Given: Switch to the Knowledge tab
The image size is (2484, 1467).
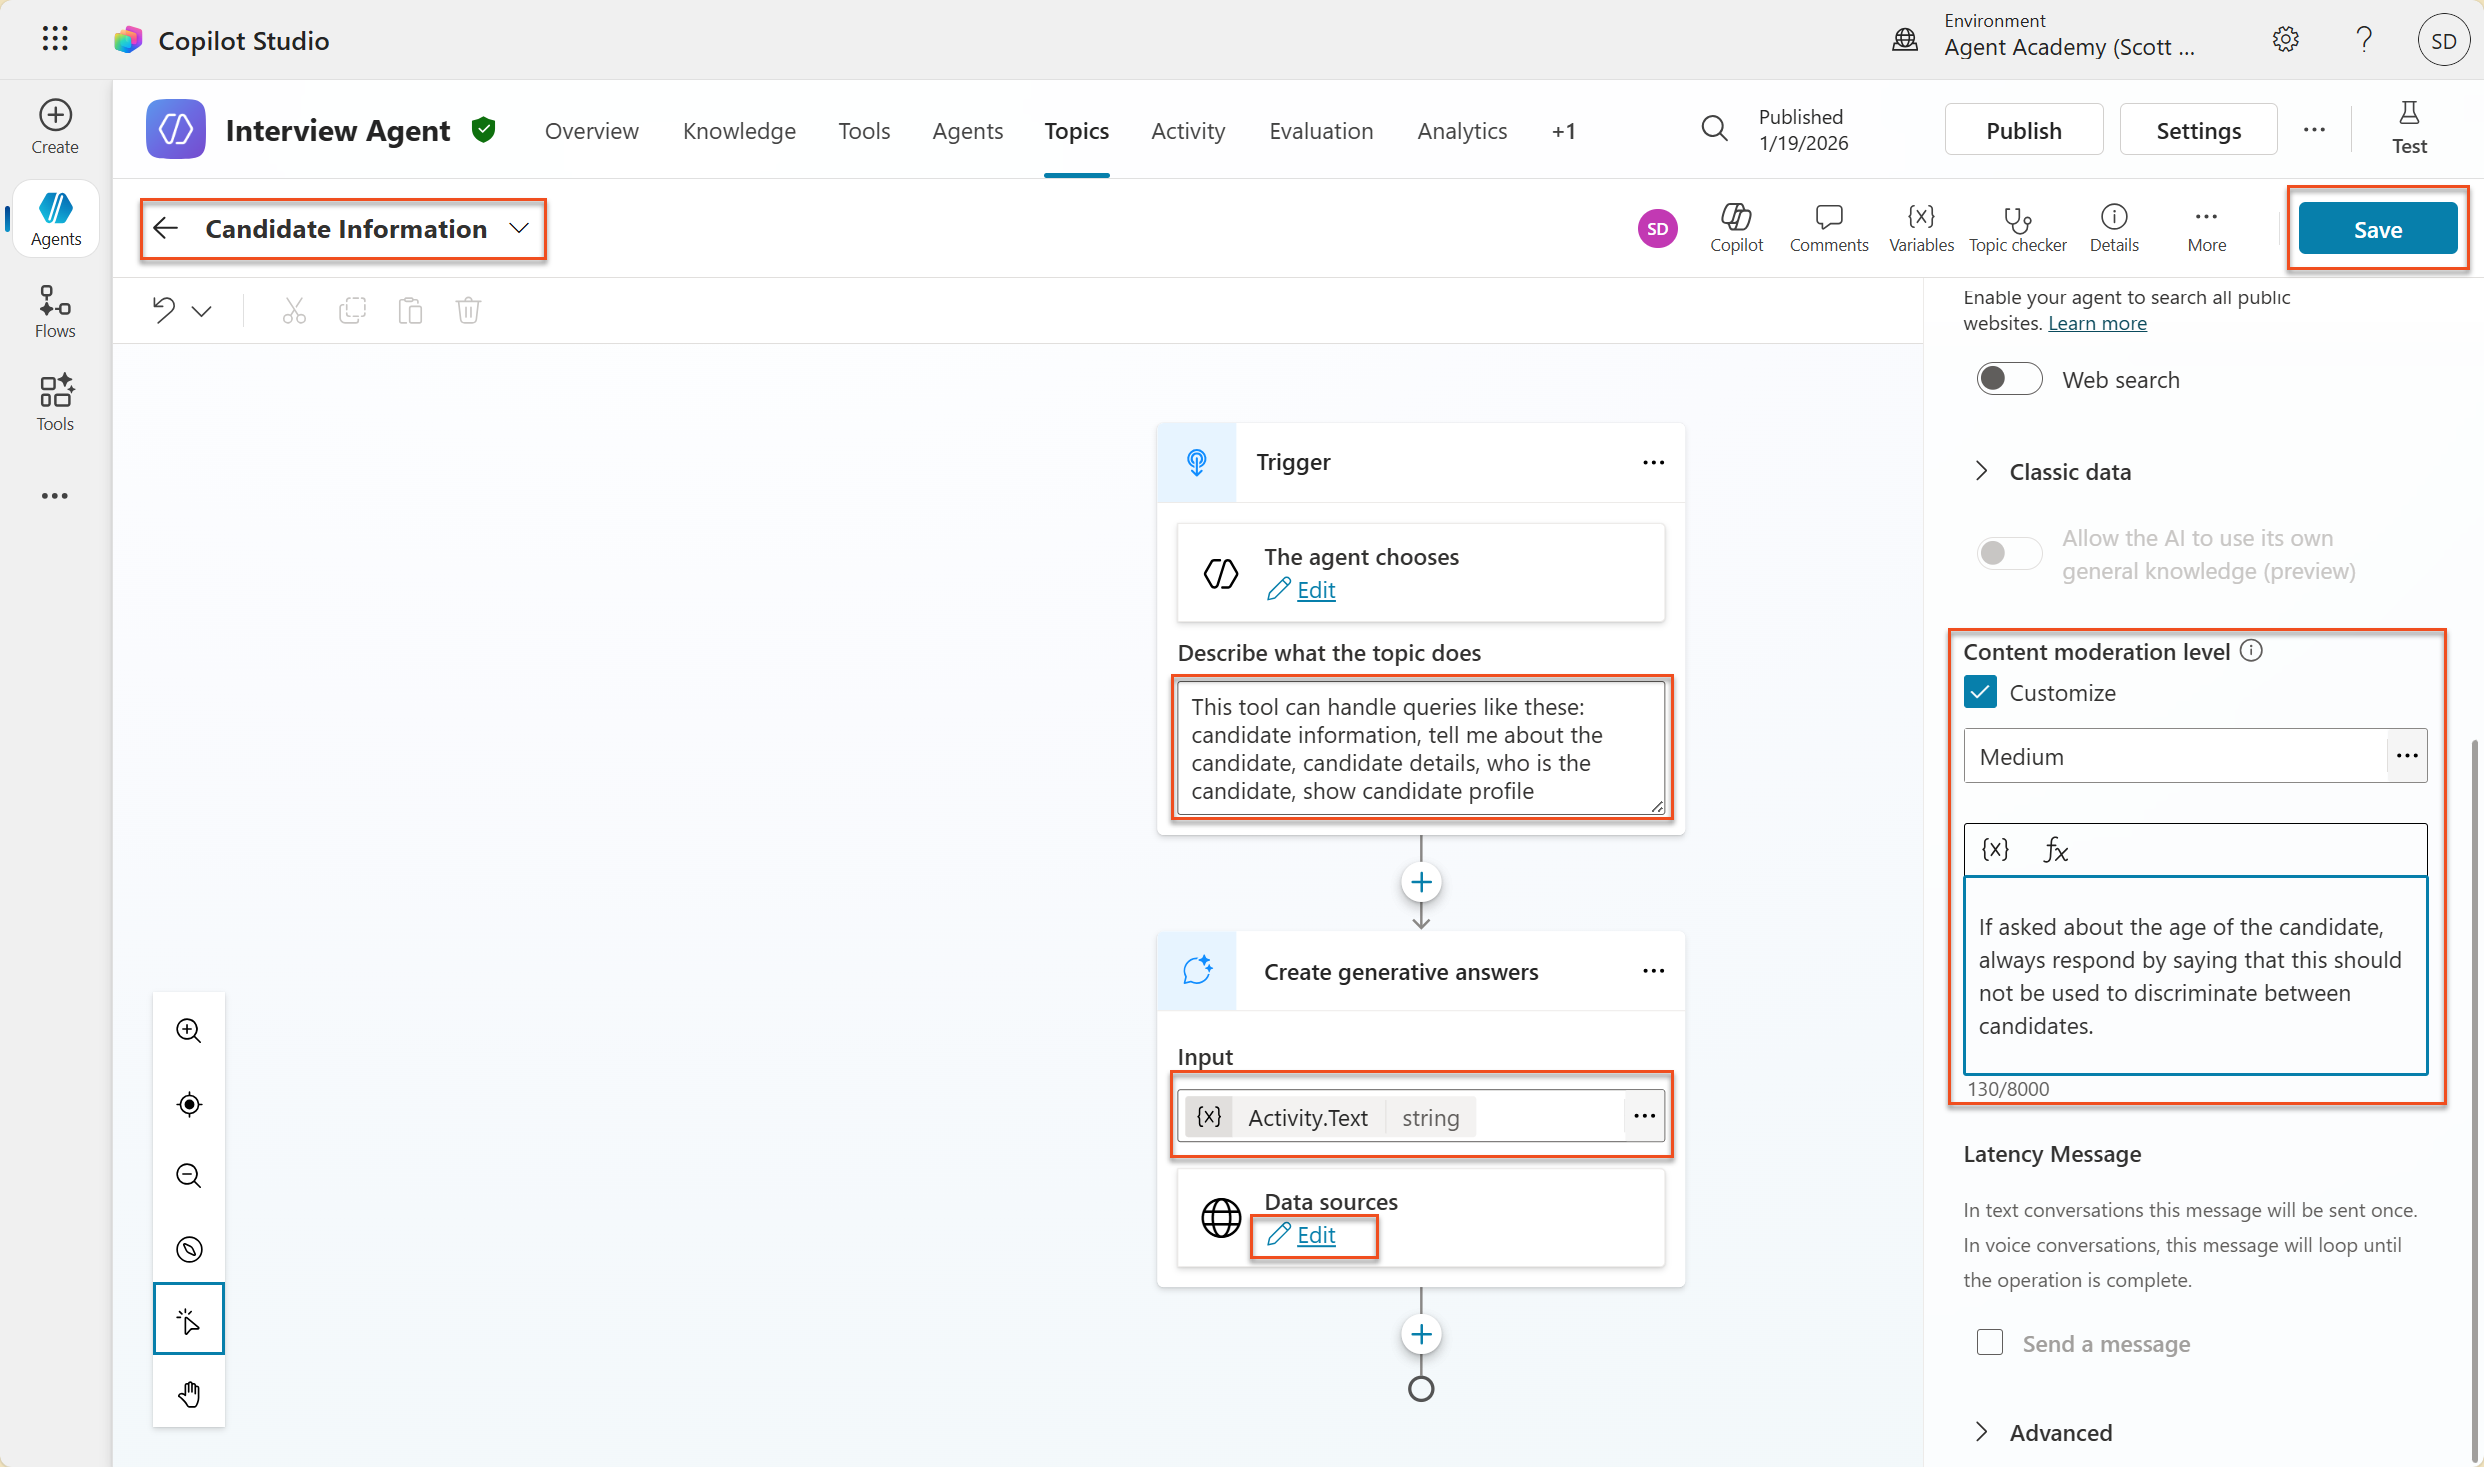Looking at the screenshot, I should point(739,131).
